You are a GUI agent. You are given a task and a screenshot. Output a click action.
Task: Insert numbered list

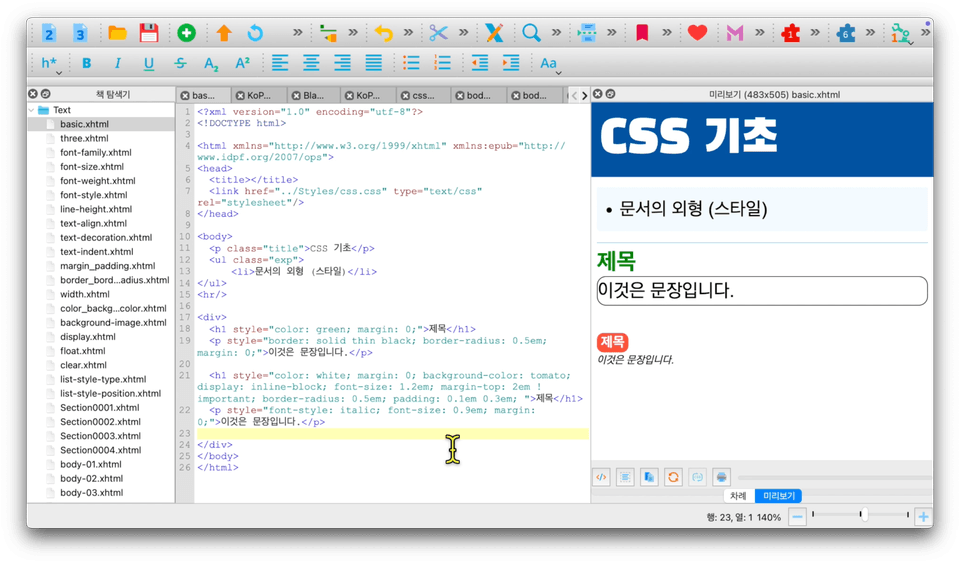coord(442,63)
